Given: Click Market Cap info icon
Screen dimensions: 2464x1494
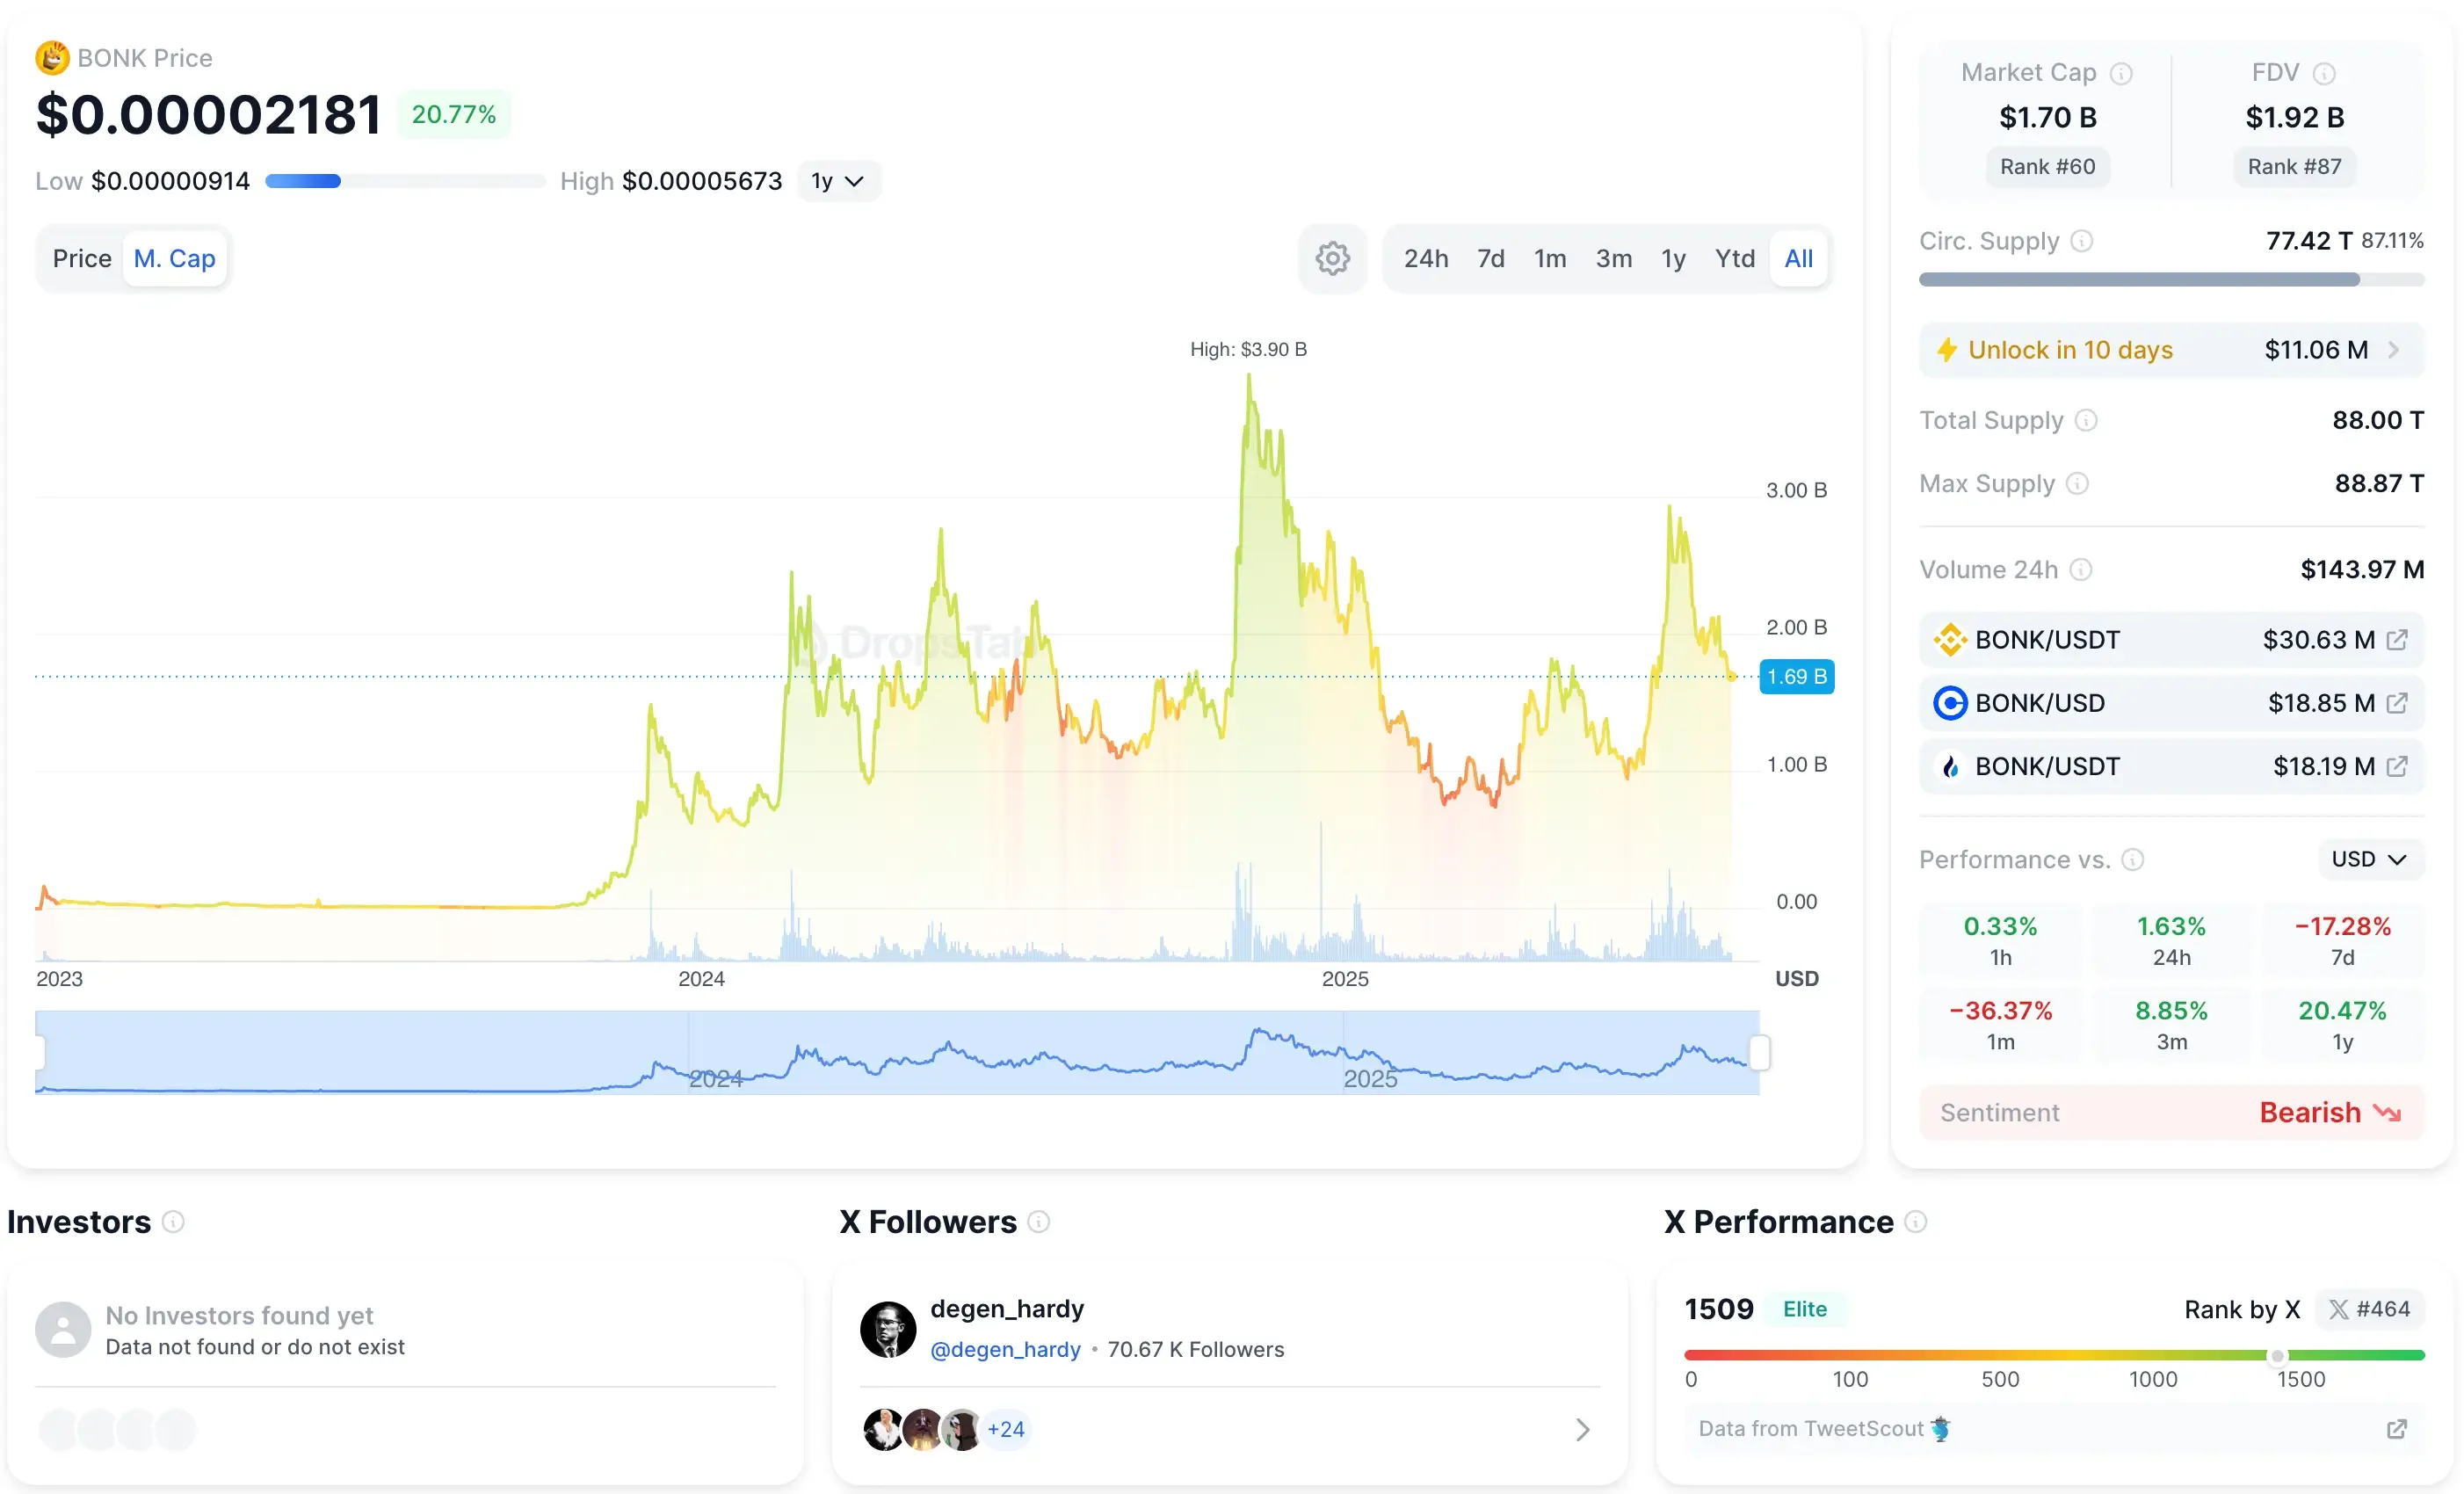Looking at the screenshot, I should pos(2121,74).
